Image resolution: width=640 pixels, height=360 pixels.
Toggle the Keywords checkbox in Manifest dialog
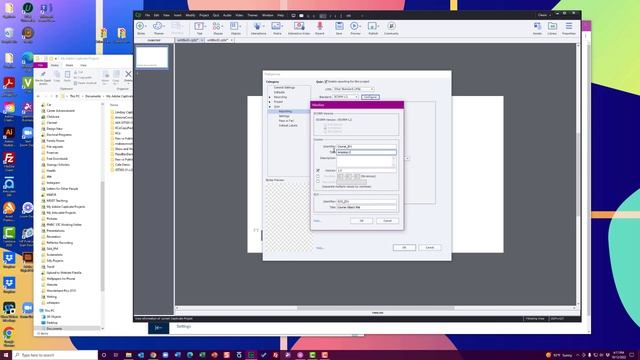[x=318, y=181]
